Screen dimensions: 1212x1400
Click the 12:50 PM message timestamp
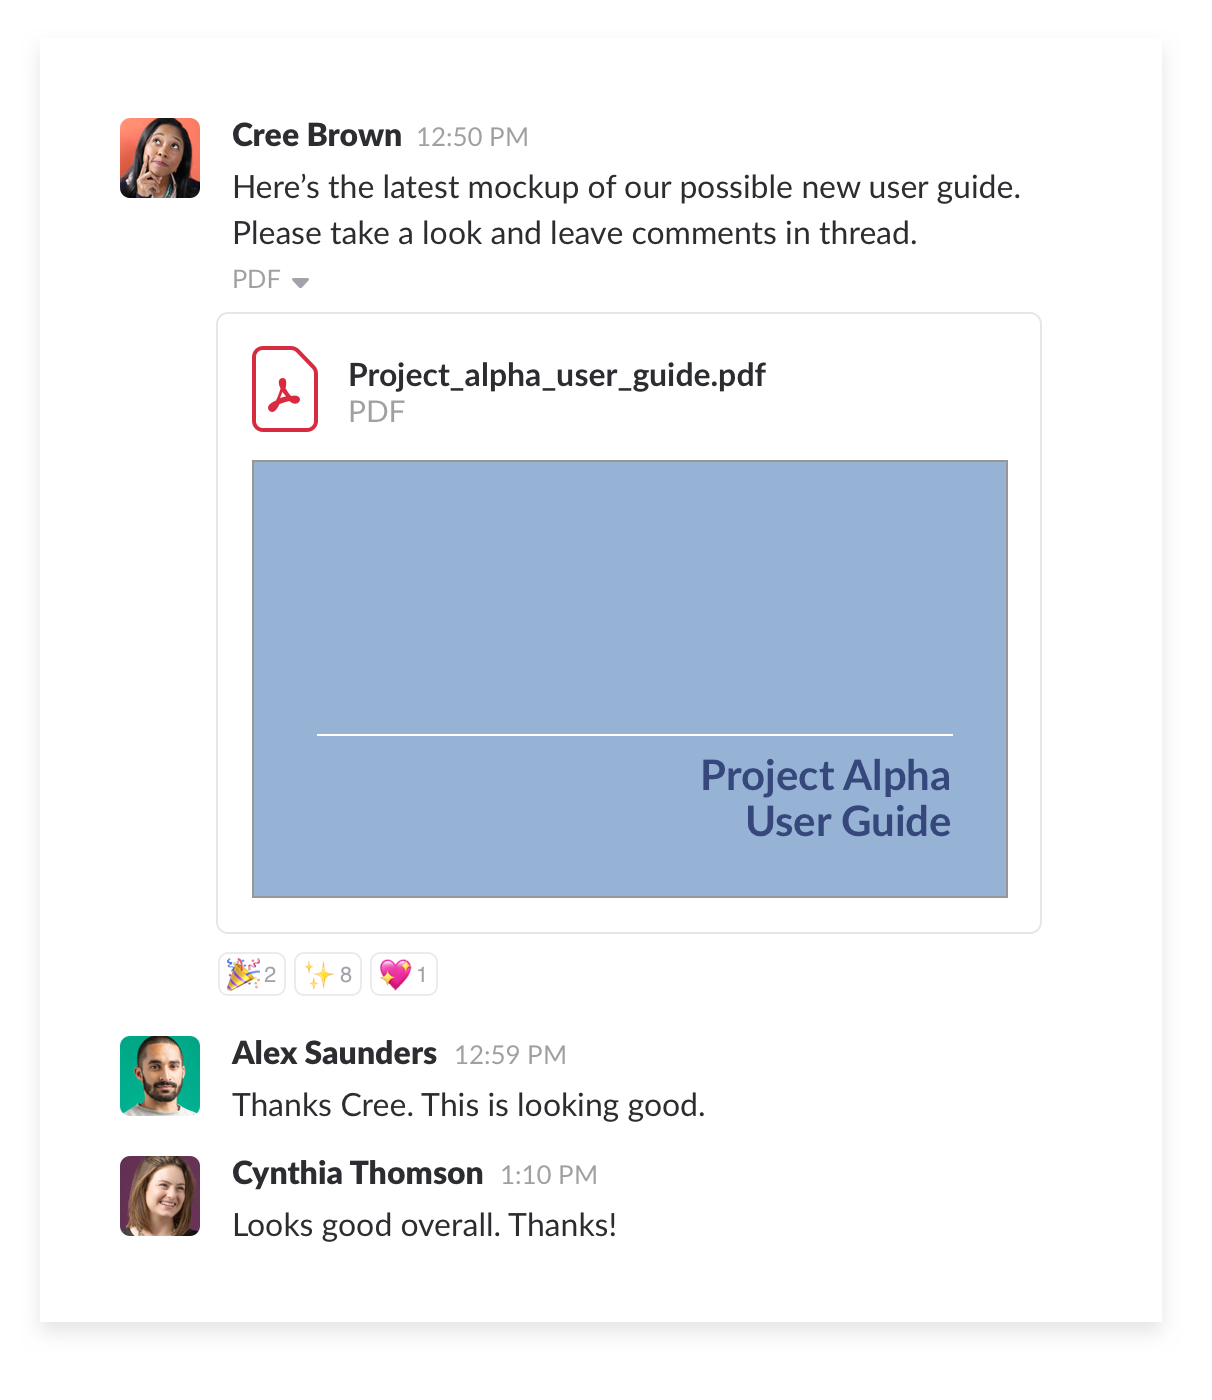click(472, 137)
